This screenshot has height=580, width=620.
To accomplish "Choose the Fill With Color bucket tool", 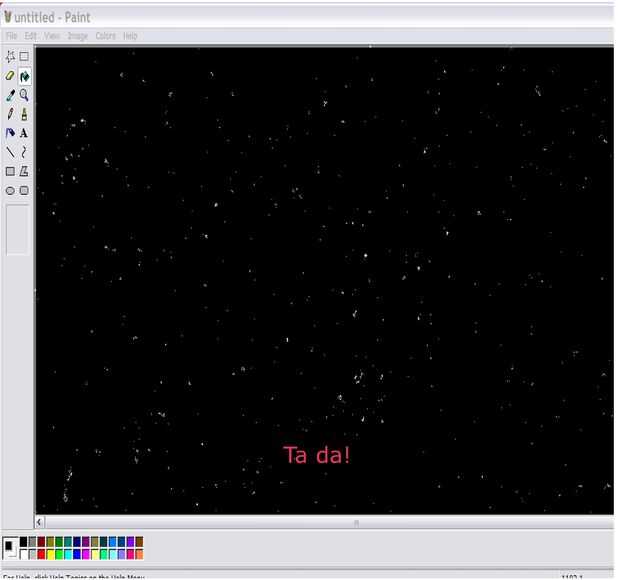I will pos(25,76).
